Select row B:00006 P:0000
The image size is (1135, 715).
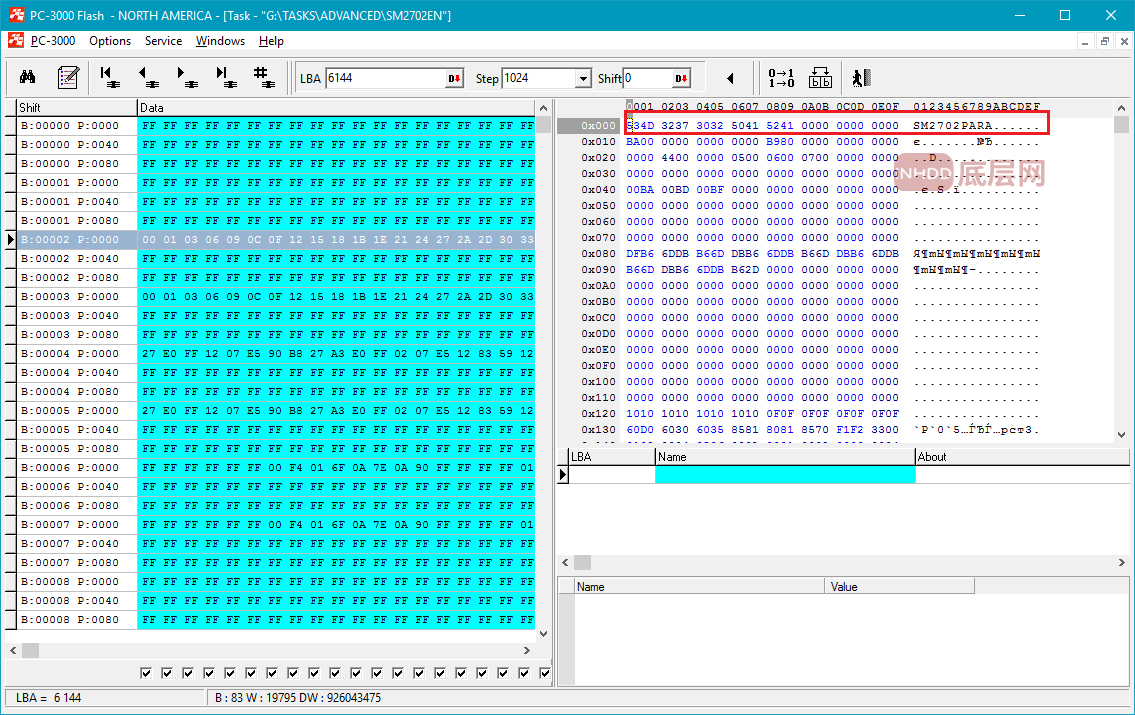(x=276, y=468)
